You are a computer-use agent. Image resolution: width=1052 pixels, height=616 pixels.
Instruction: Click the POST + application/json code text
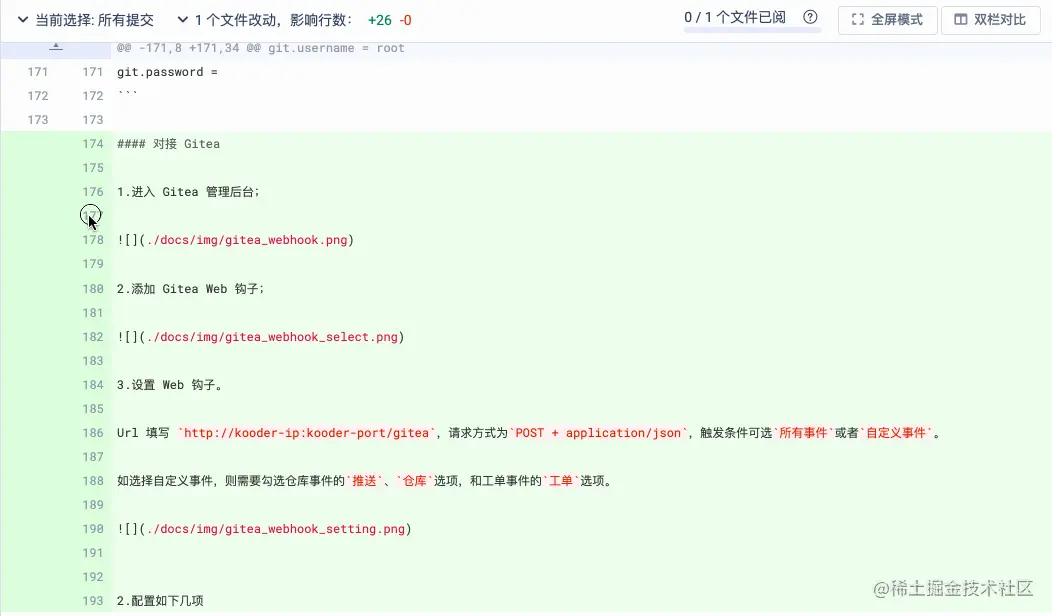598,433
